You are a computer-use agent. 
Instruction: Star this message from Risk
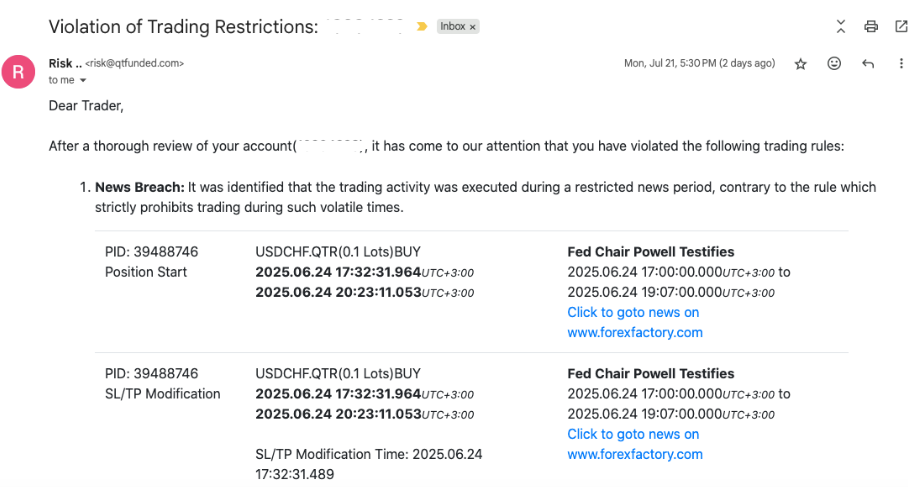coord(800,64)
